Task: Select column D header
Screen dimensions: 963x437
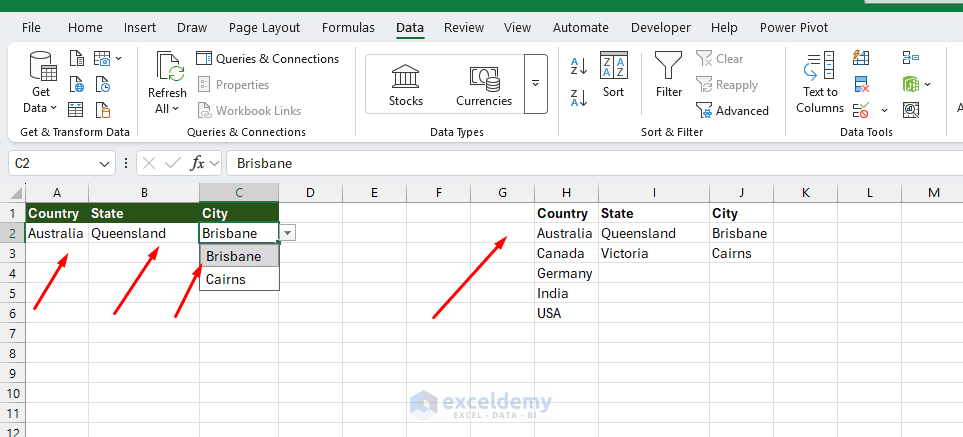Action: [310, 193]
